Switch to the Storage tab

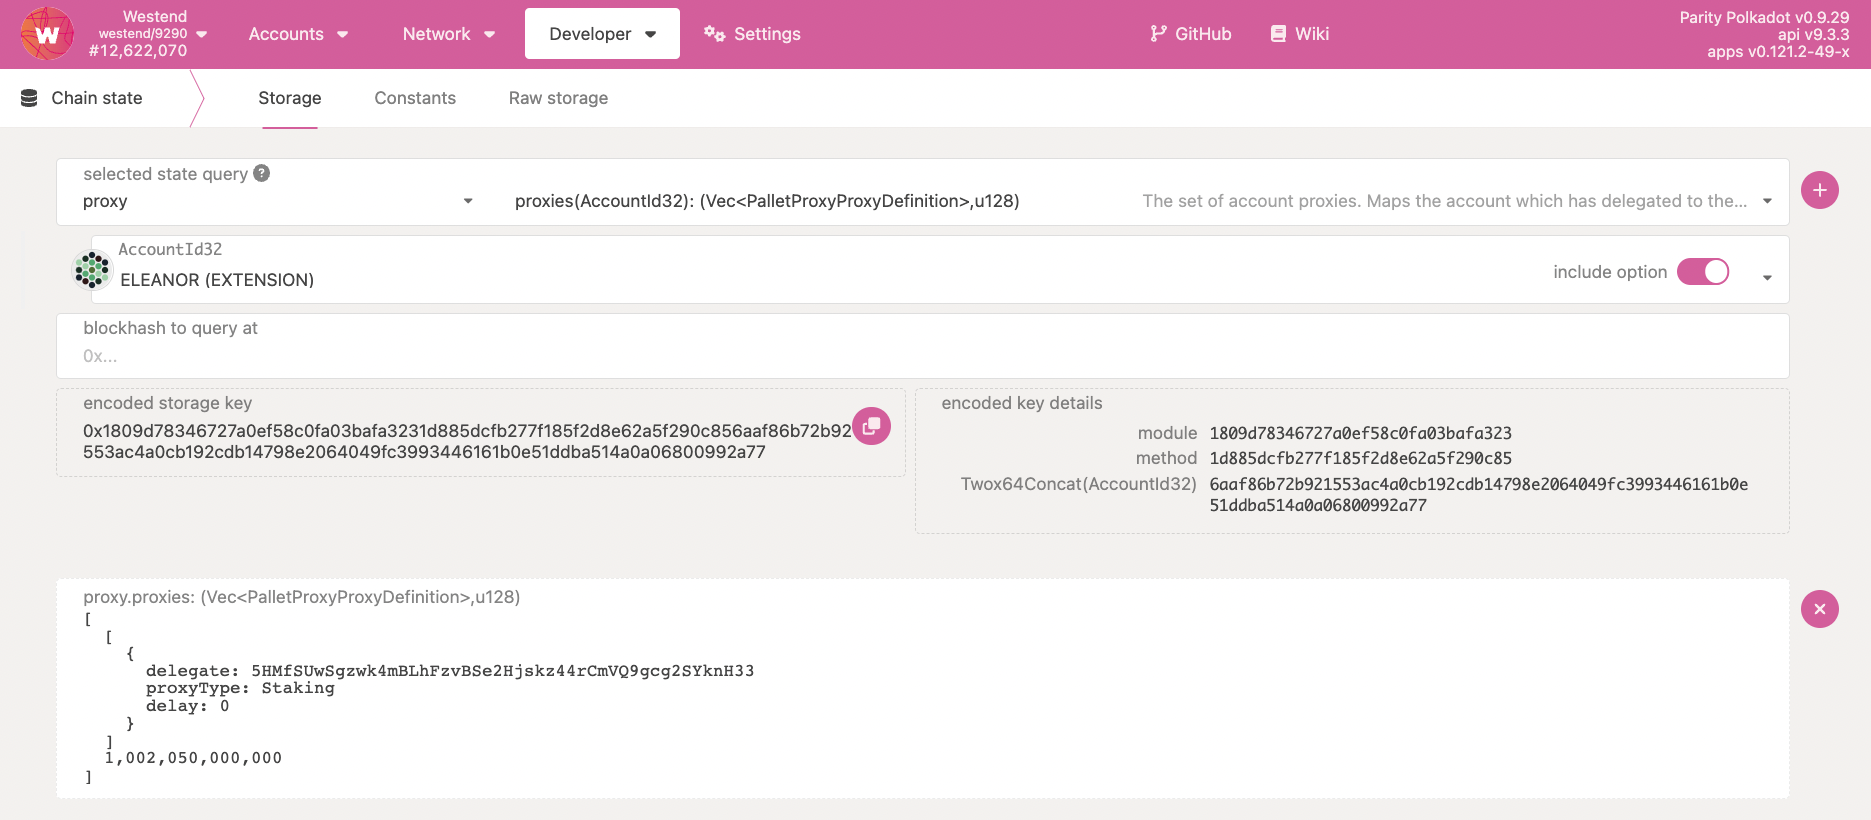pos(290,98)
